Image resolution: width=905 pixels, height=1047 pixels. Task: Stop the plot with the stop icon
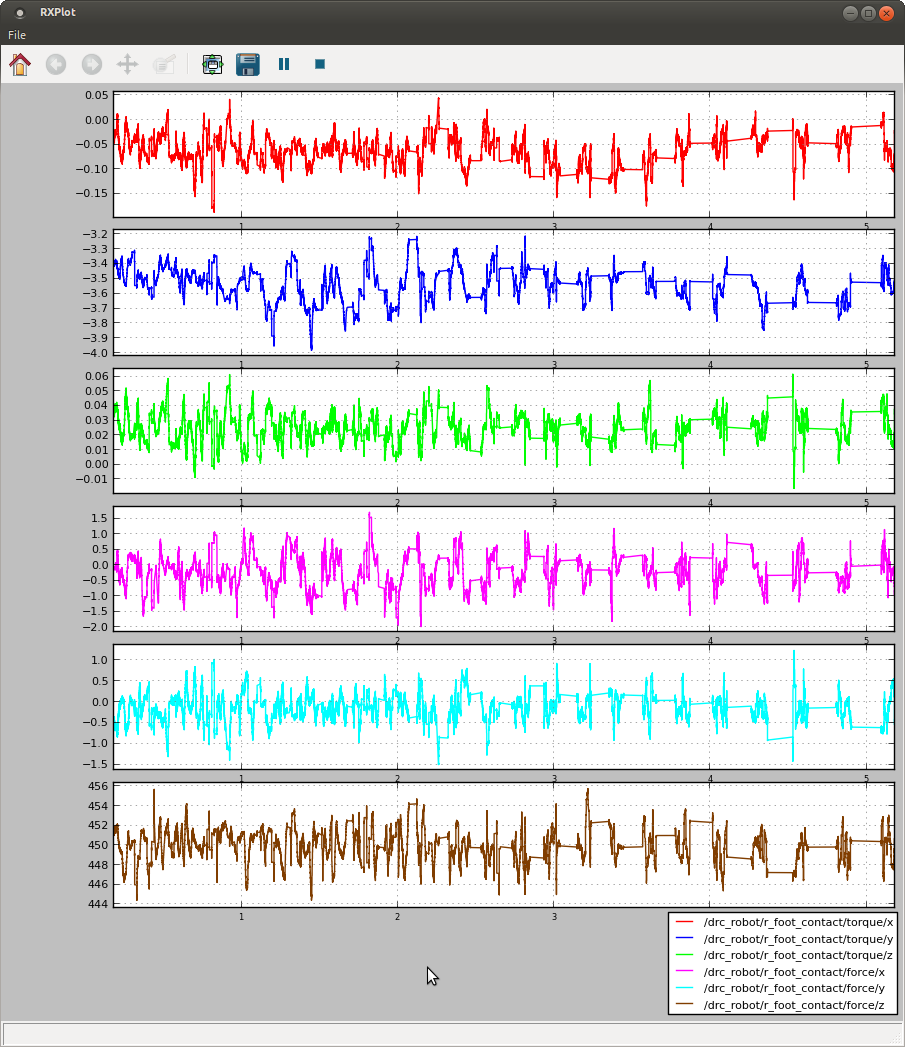click(318, 64)
